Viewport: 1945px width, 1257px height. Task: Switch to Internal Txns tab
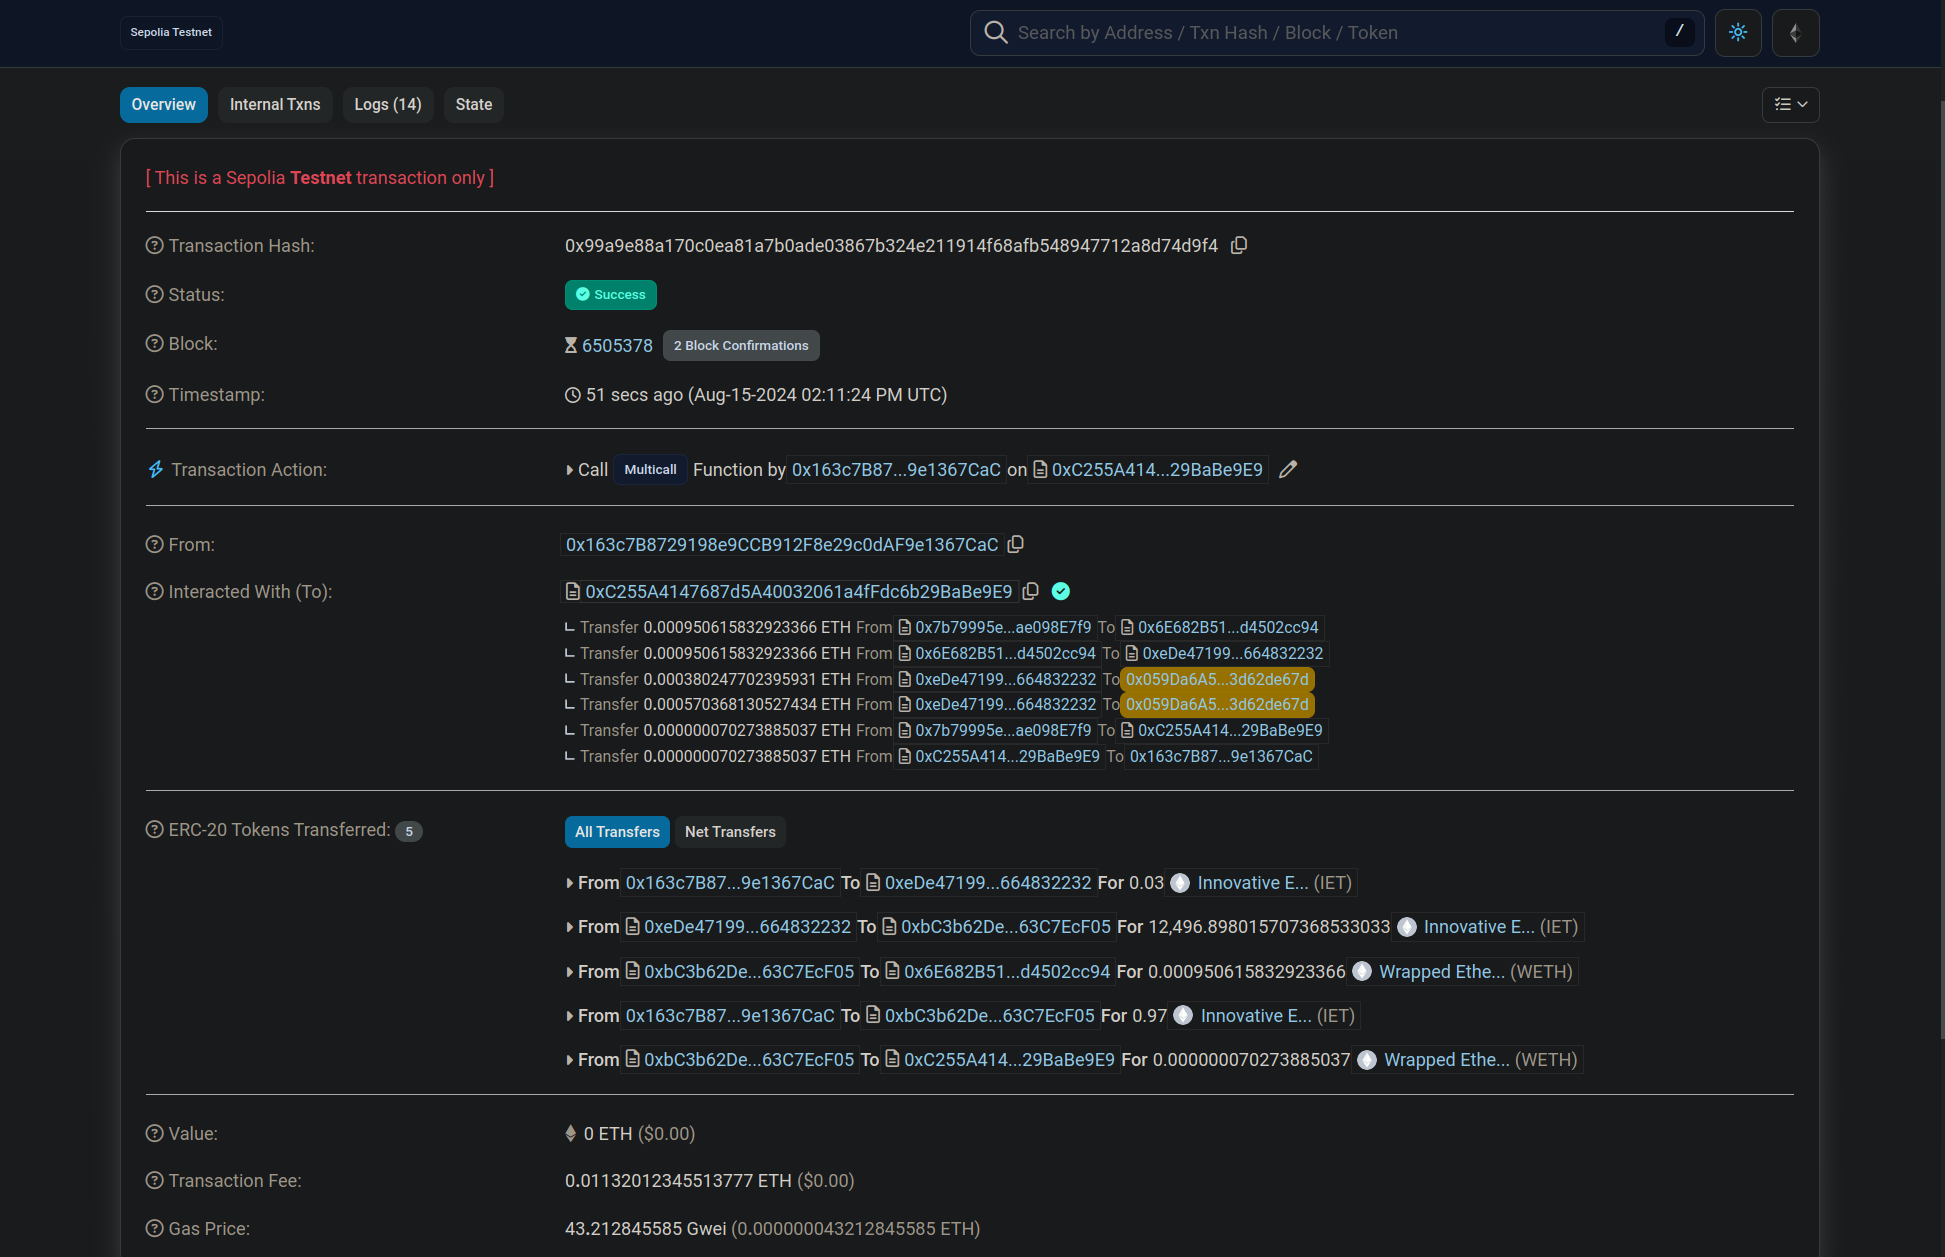pos(275,104)
